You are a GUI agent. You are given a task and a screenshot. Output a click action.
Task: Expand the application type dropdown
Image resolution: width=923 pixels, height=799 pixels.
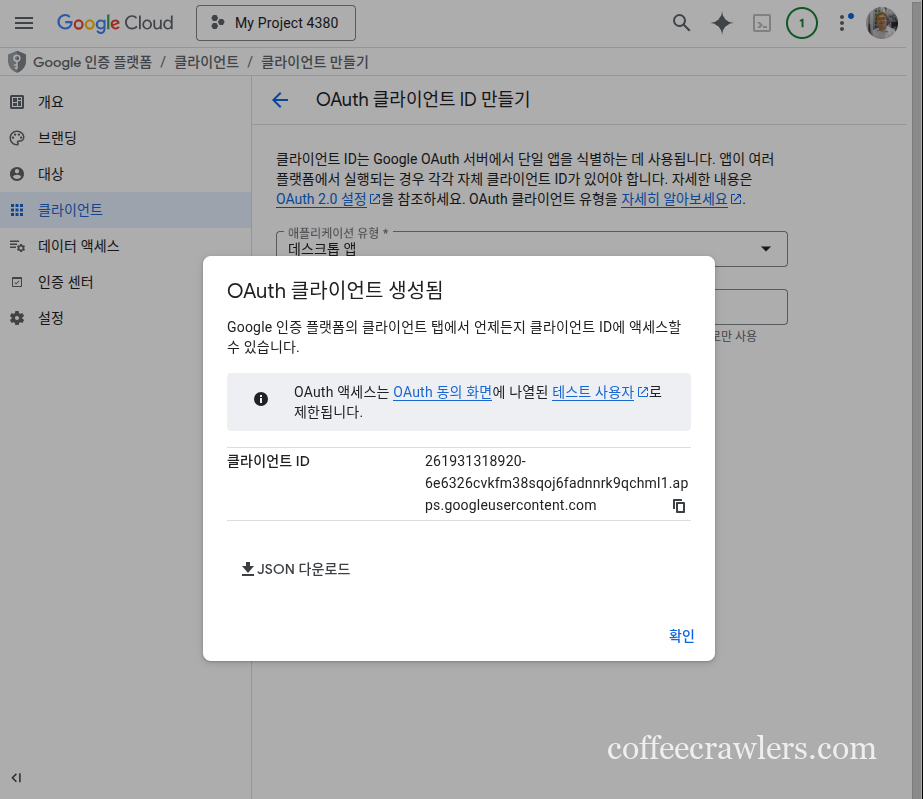pos(766,249)
